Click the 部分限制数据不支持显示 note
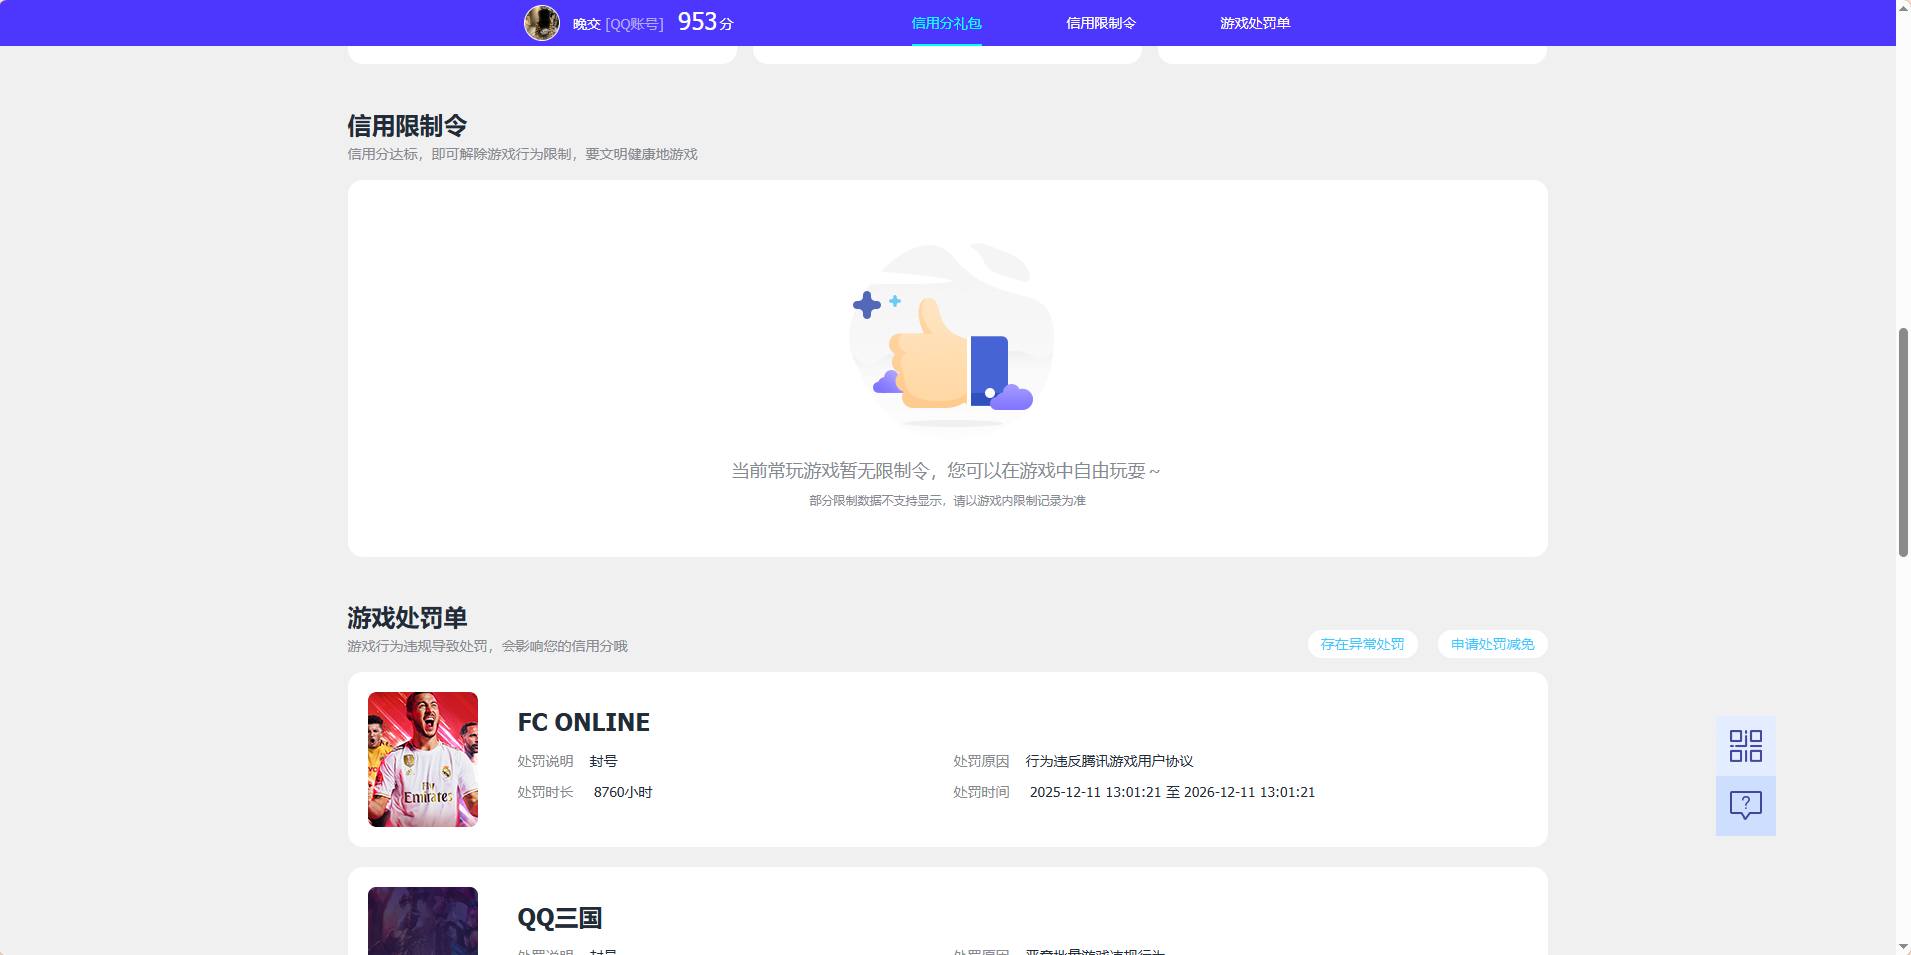Image resolution: width=1911 pixels, height=955 pixels. tap(947, 500)
